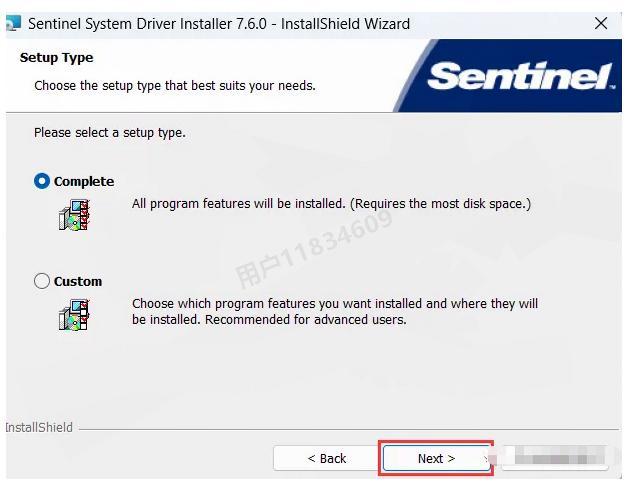
Task: Click the 'Recommended for advanced users' description
Action: (x=306, y=319)
